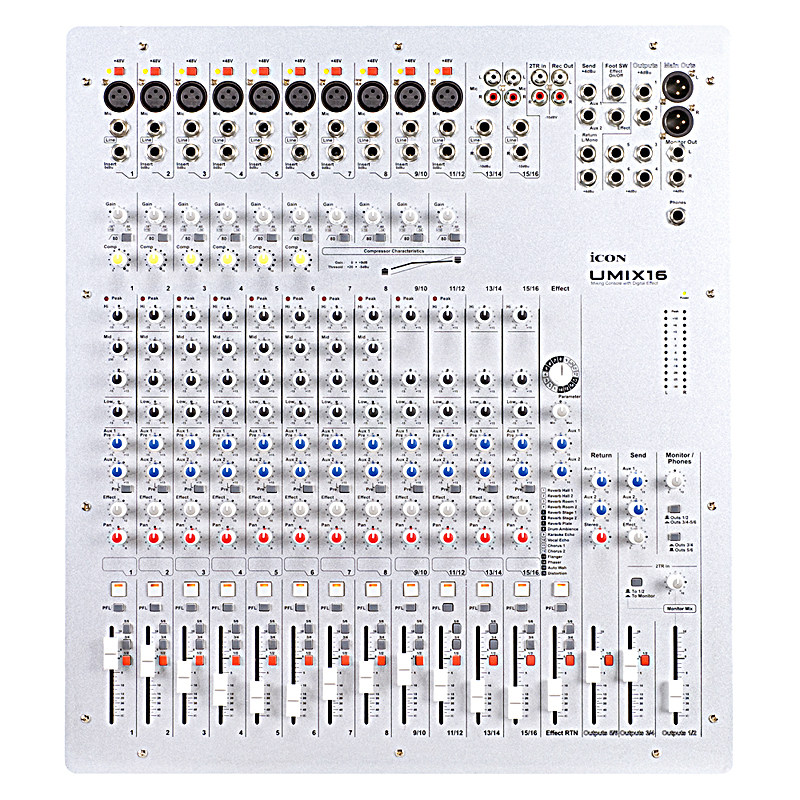Screen dimensions: 800x800
Task: Select the 5/6 routing button on channel 1
Action: coord(127,628)
